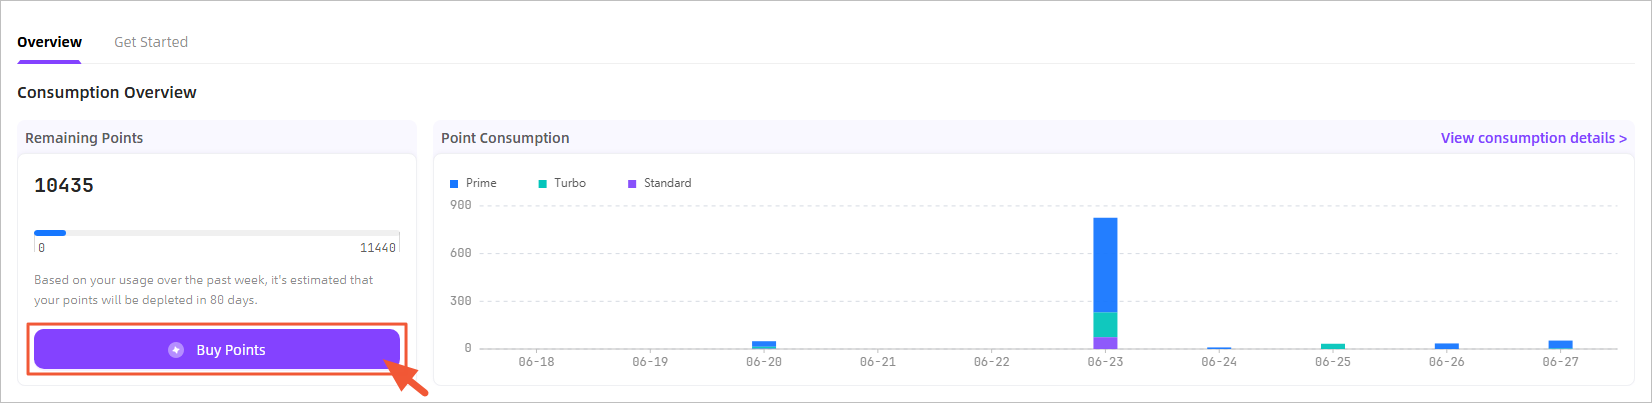The height and width of the screenshot is (403, 1652).
Task: Click the Prime legend label
Action: click(481, 183)
